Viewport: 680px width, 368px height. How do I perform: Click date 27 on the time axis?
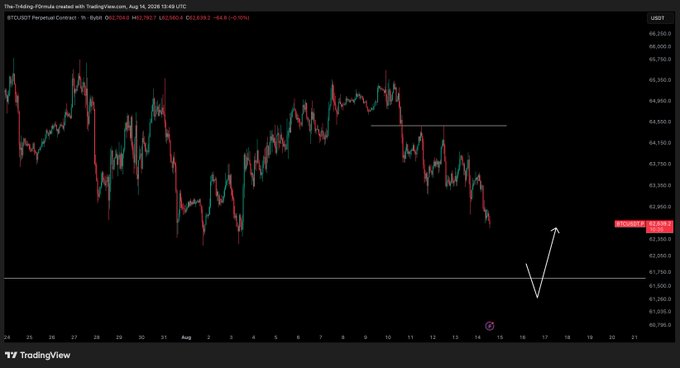click(74, 337)
